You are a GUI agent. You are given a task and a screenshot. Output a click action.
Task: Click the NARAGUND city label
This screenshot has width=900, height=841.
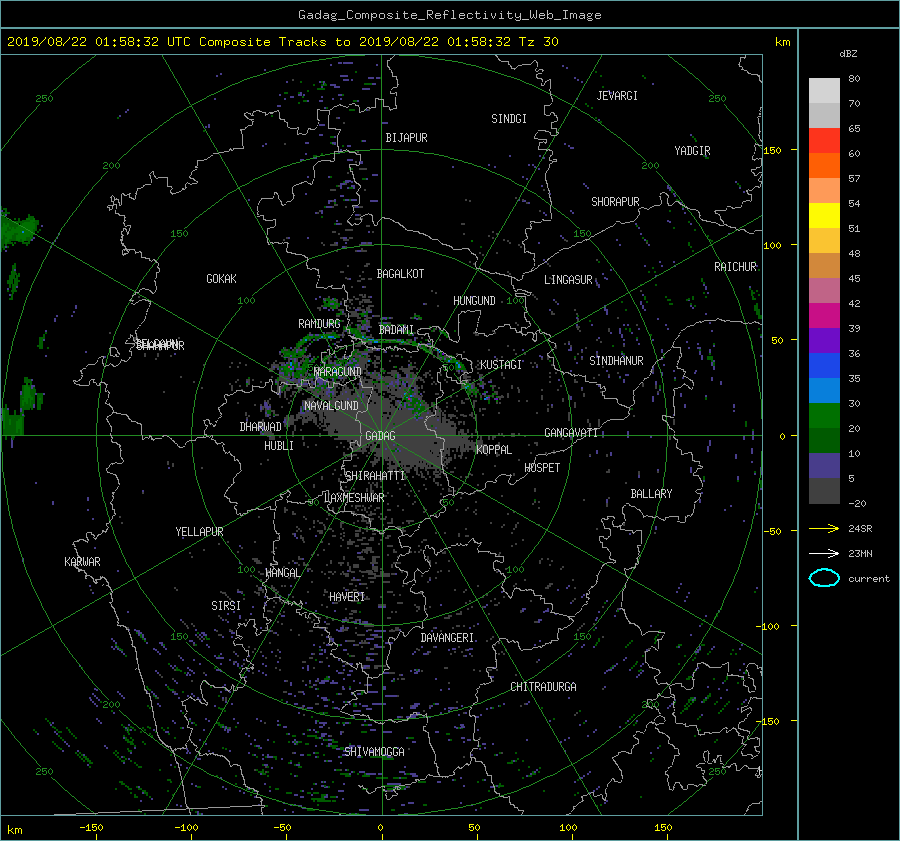(338, 371)
